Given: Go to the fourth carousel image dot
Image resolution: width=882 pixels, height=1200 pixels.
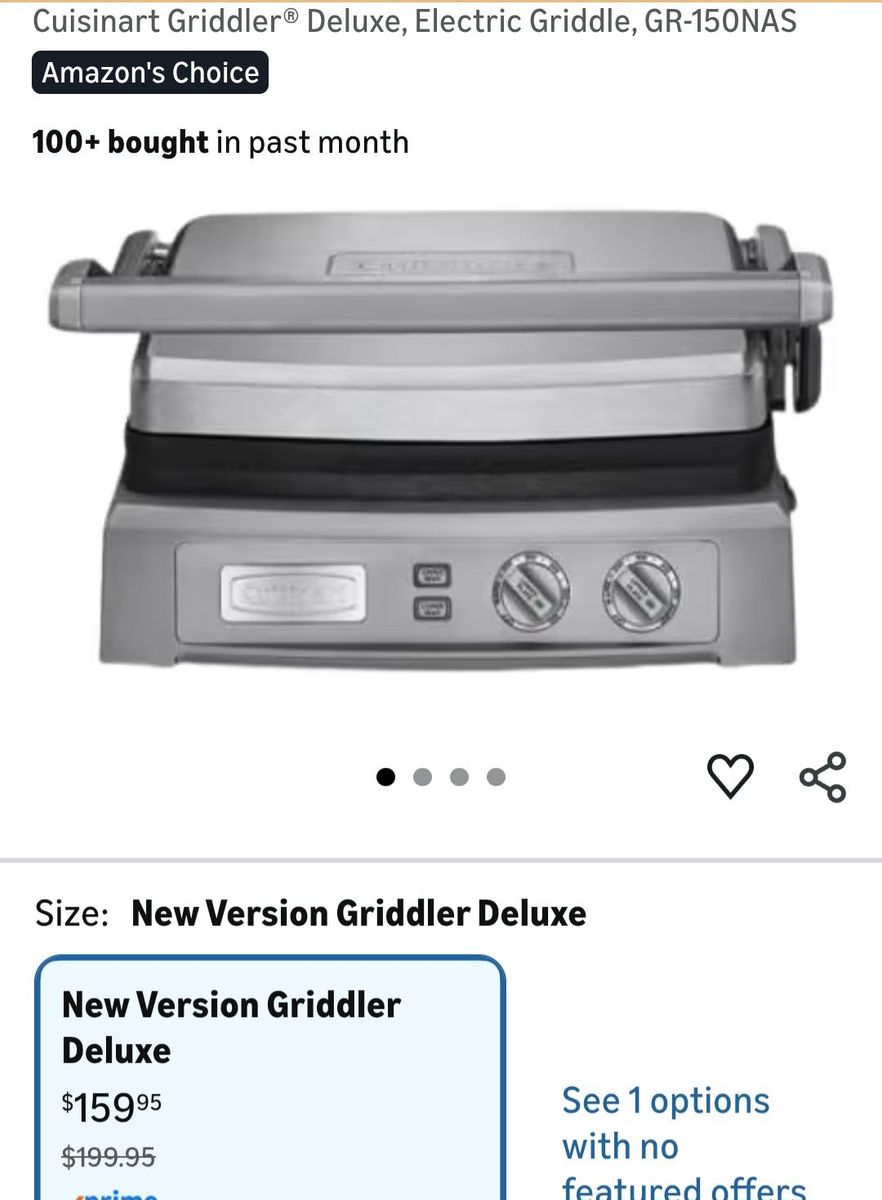Looking at the screenshot, I should tap(496, 777).
